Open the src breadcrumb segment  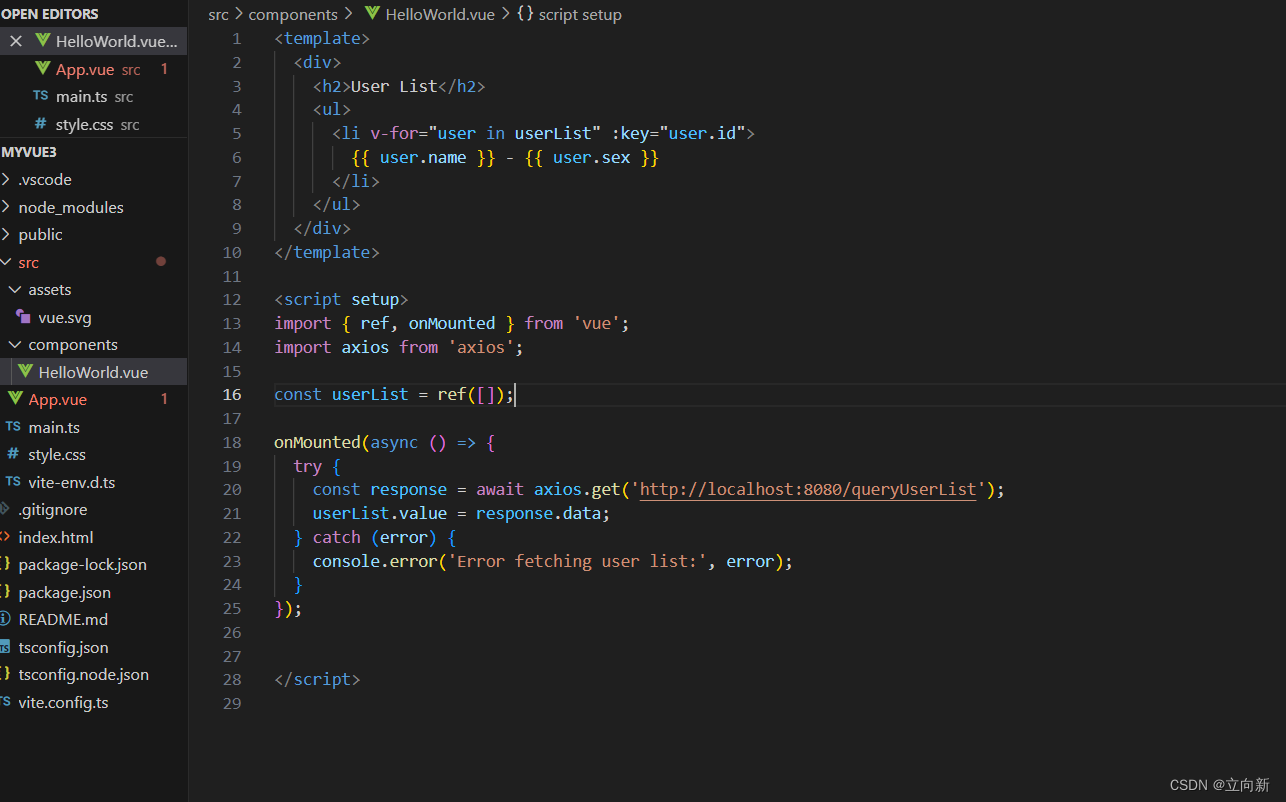(218, 14)
